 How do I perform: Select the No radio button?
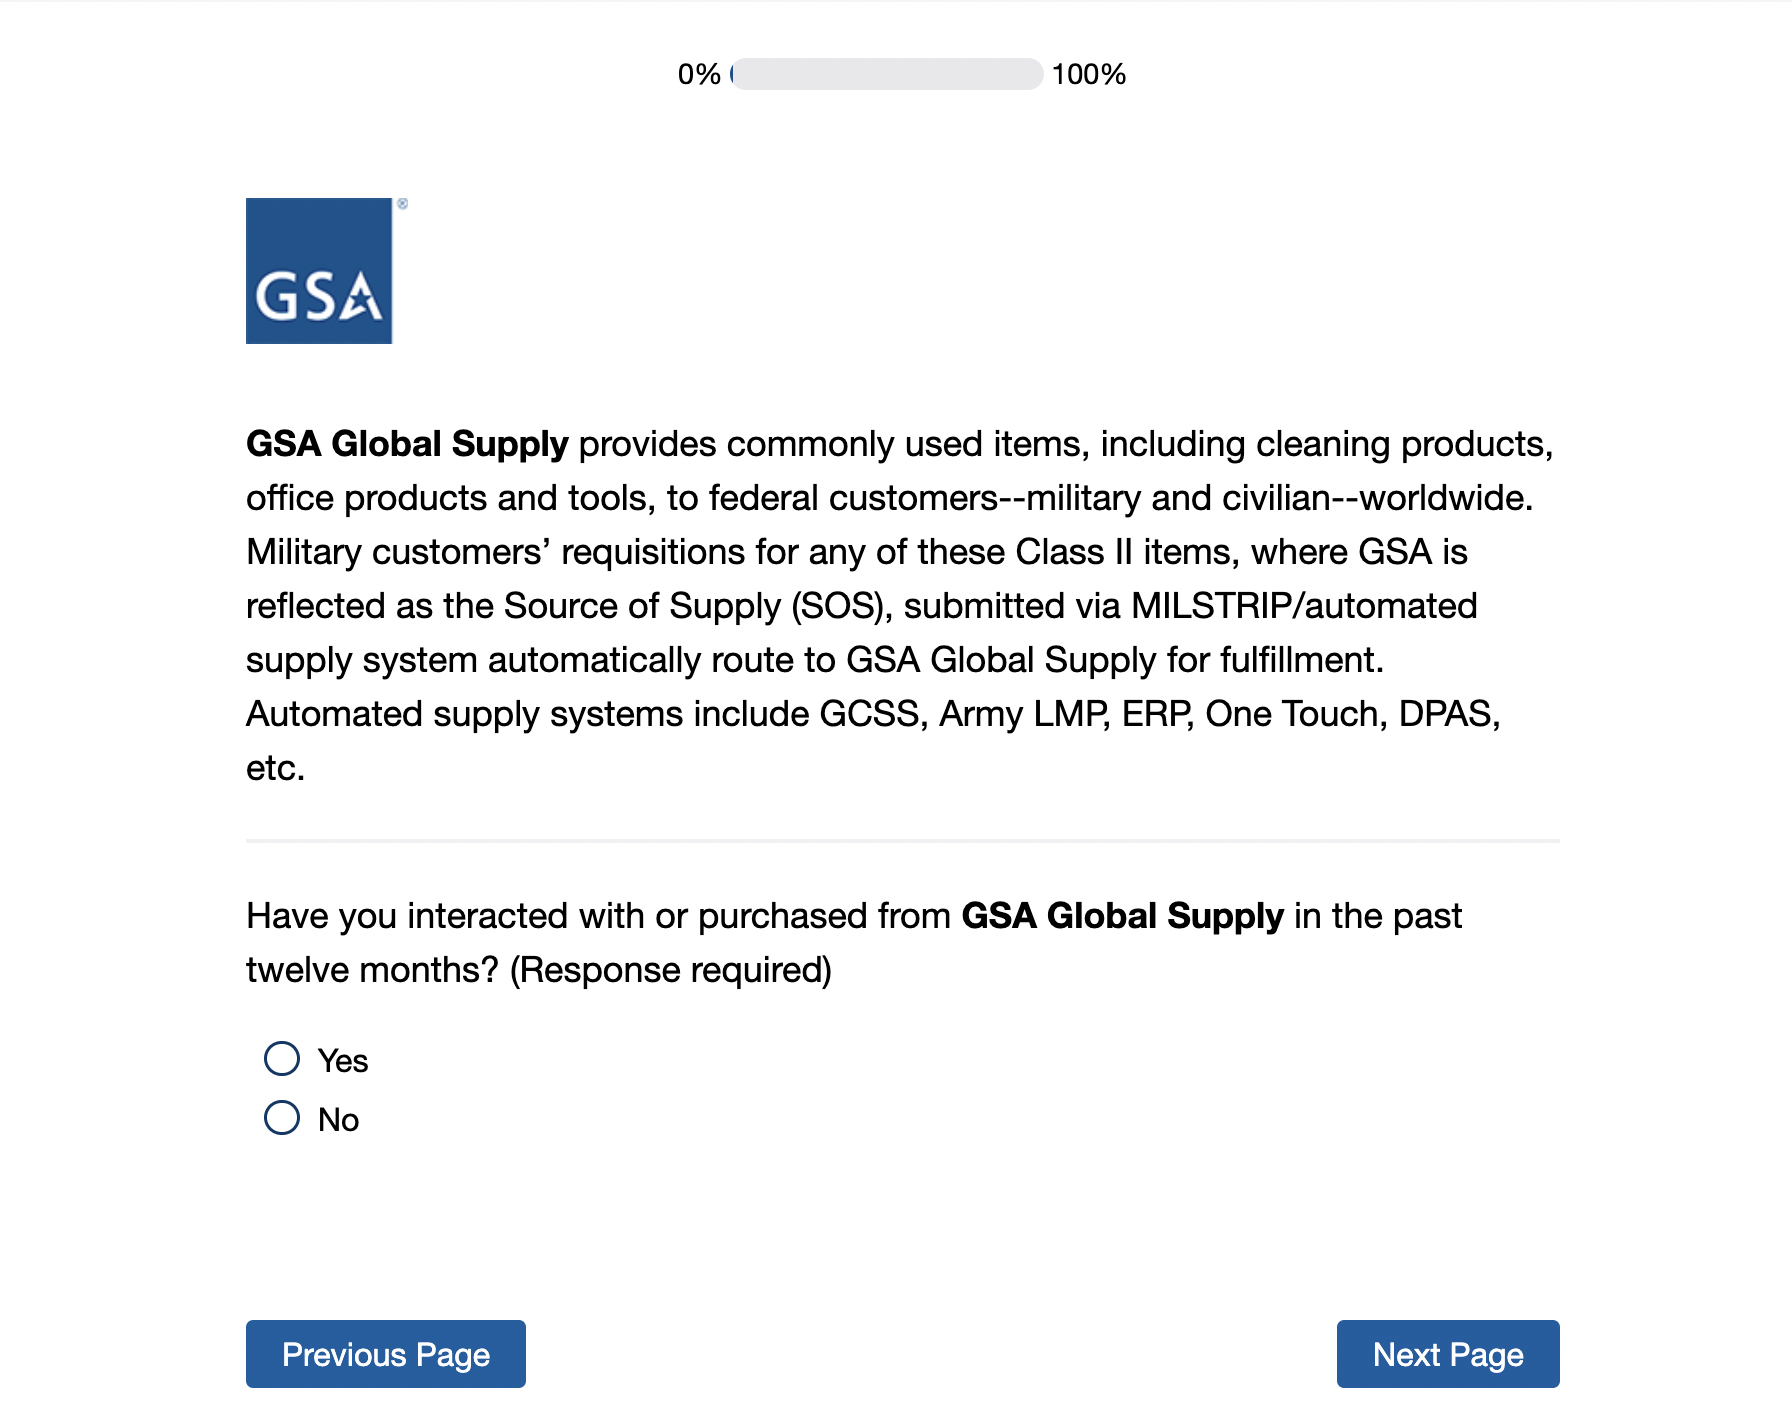tap(282, 1118)
